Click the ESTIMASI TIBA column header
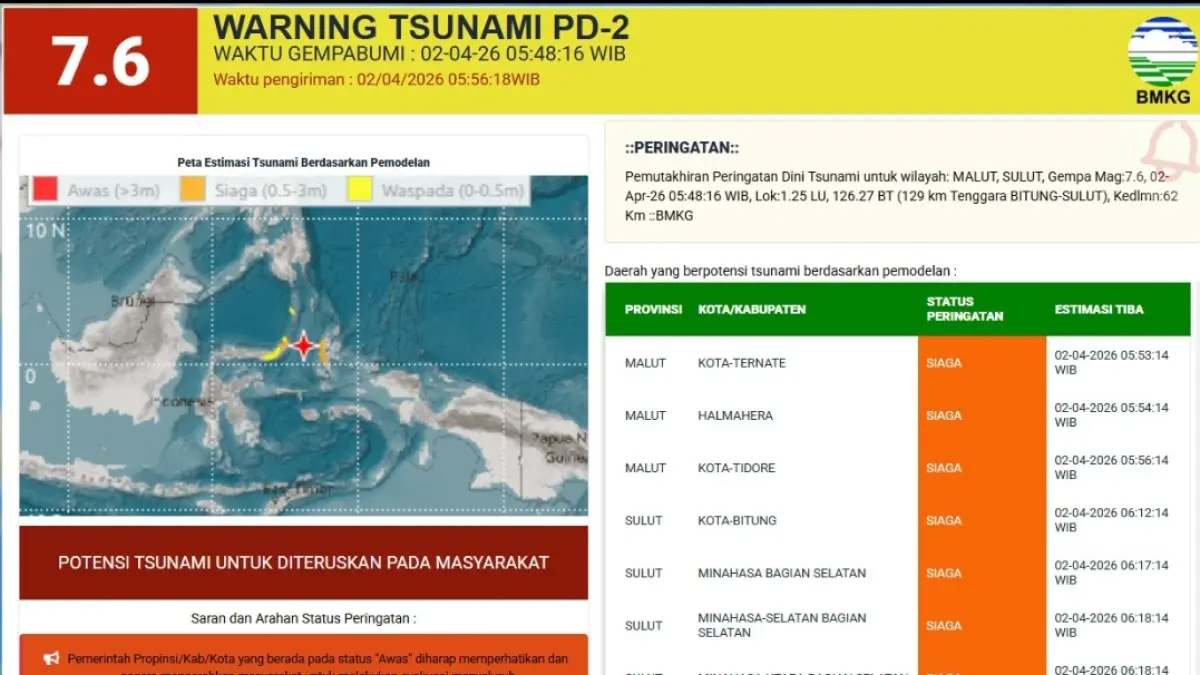Screen dimensions: 1200x675 click(1098, 310)
